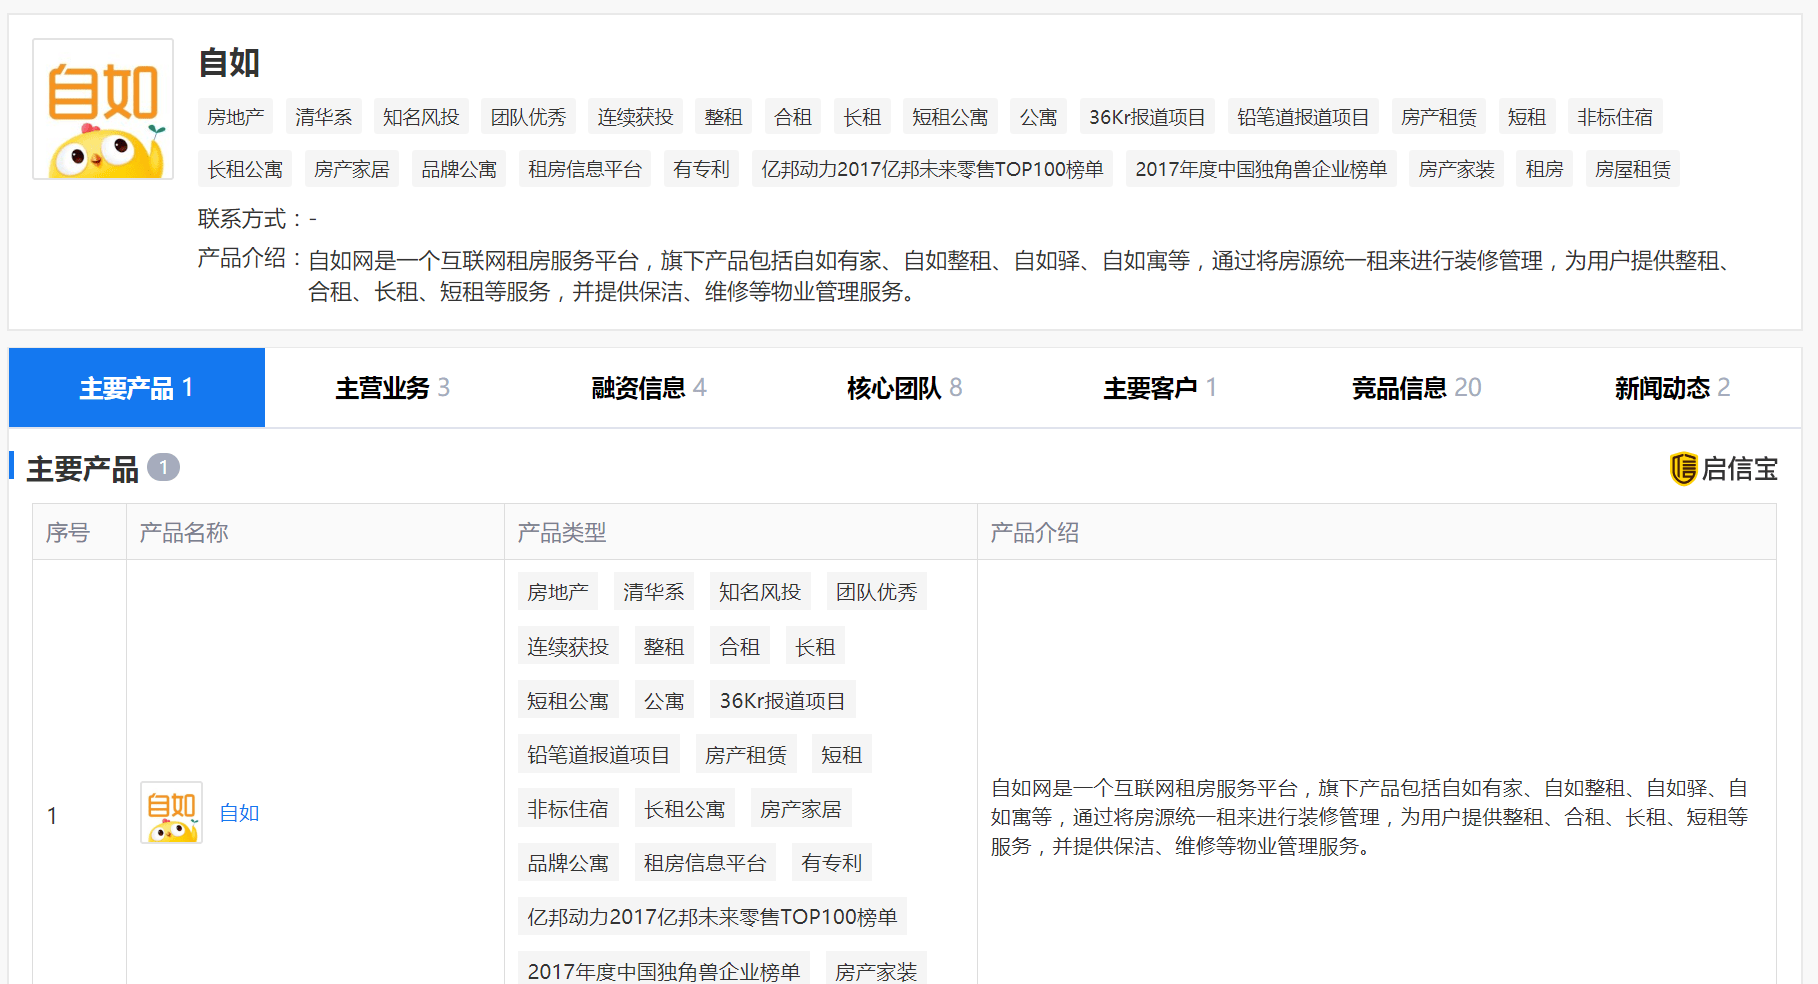1818x984 pixels.
Task: Select the 竞品信息 tab
Action: click(1417, 388)
